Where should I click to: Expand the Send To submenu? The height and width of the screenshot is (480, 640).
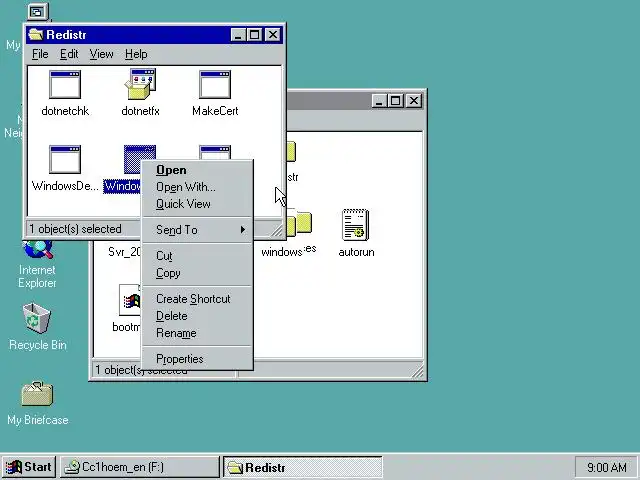click(x=198, y=230)
